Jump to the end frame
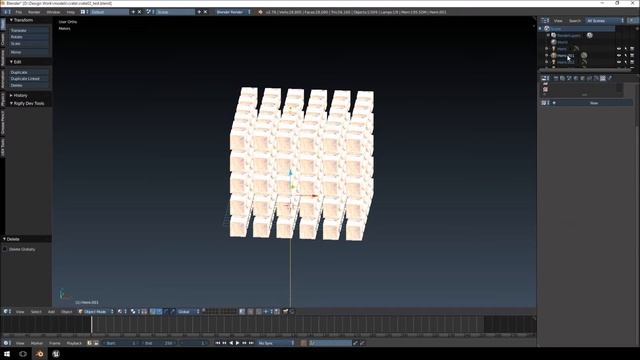The image size is (640, 360). coord(251,343)
